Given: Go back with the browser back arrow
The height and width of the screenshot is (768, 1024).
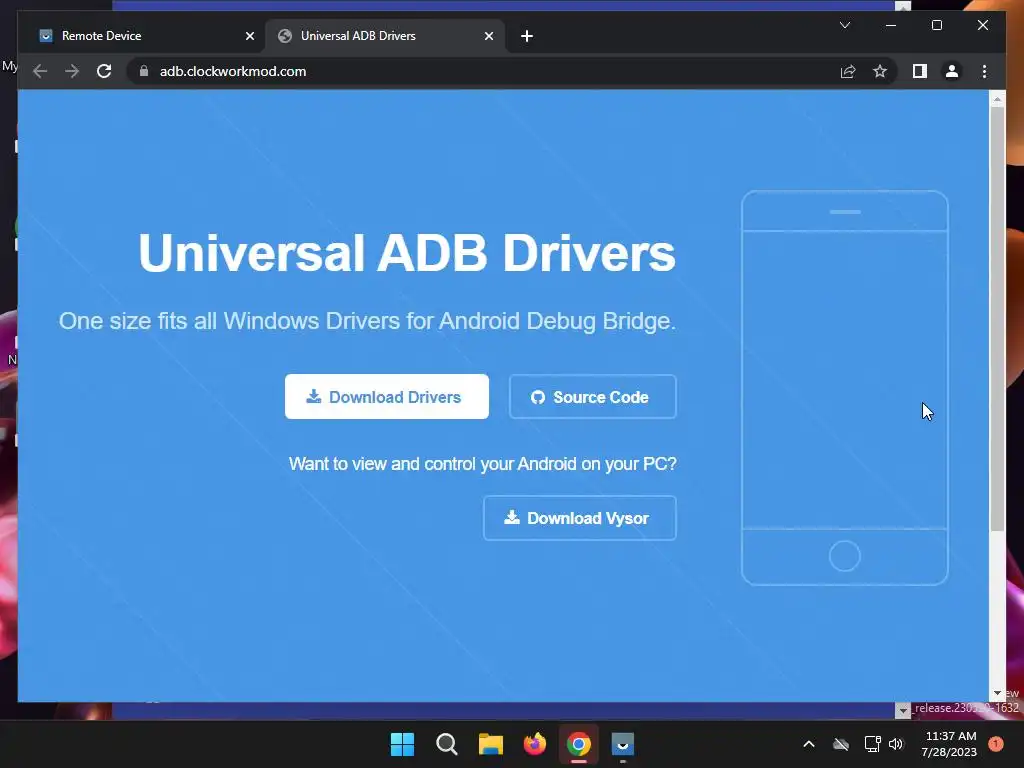Looking at the screenshot, I should [x=40, y=71].
